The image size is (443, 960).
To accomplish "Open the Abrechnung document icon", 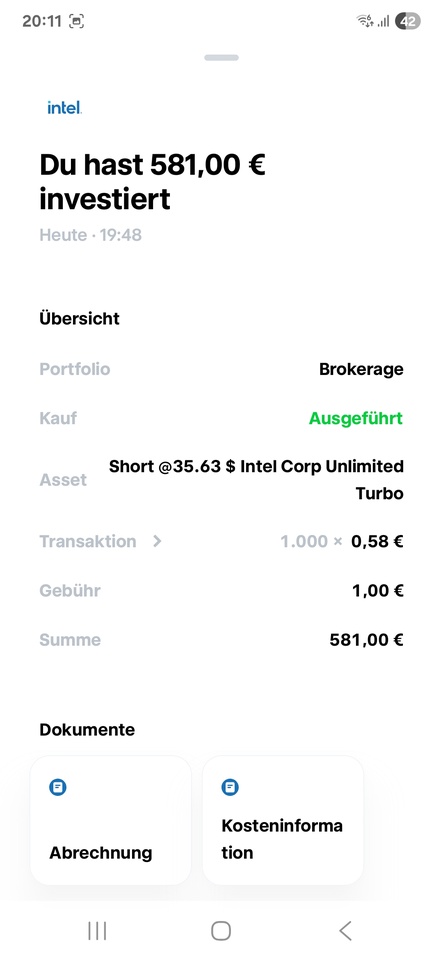I will tap(58, 787).
